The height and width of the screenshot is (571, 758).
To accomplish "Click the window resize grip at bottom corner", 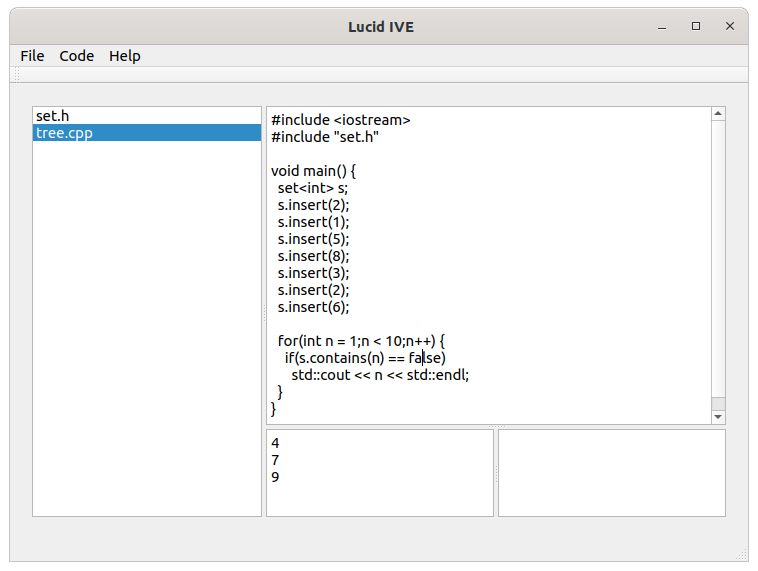I will point(742,555).
